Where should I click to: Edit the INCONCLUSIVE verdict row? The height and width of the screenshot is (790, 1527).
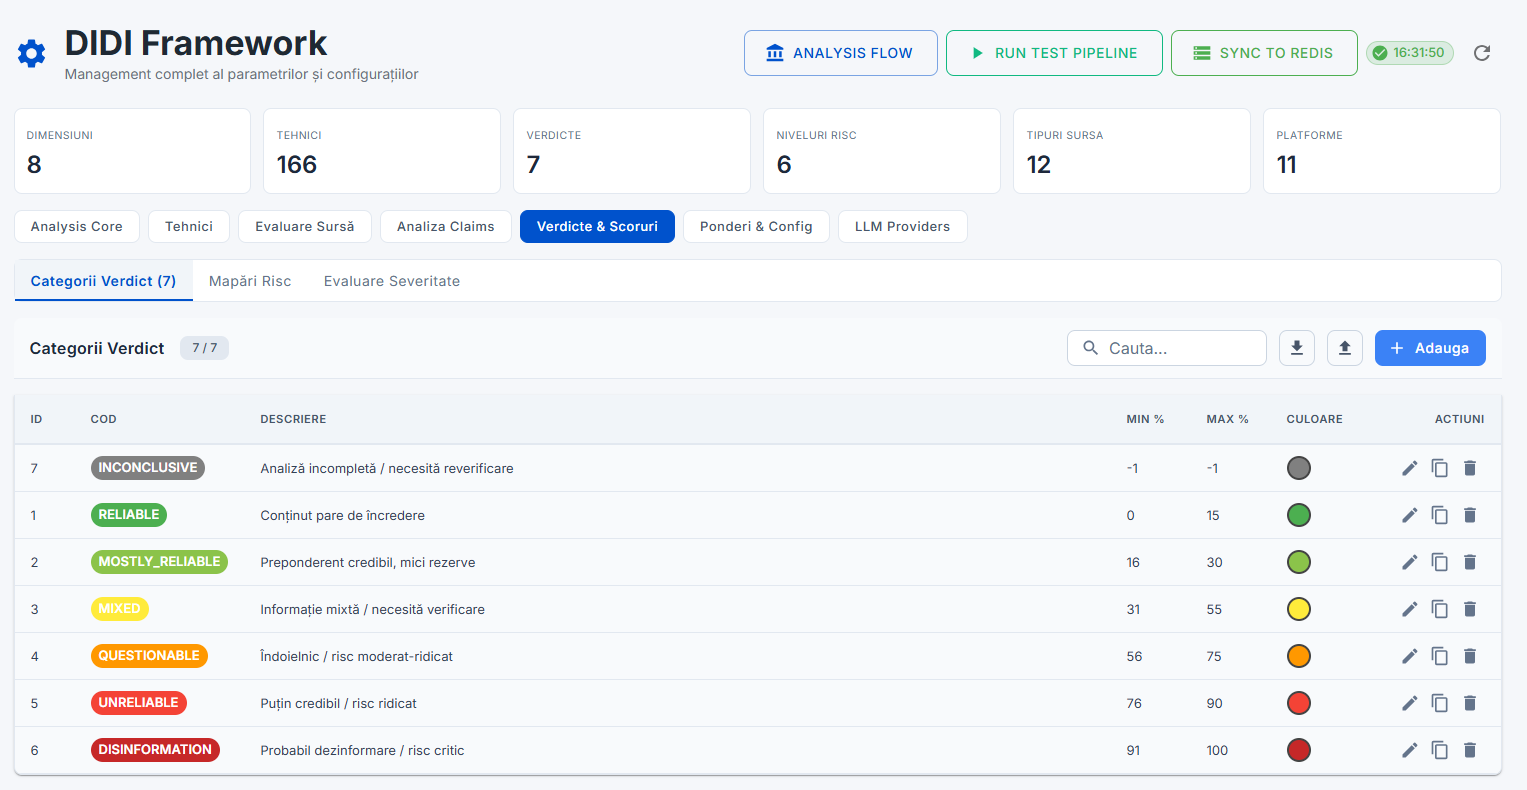(1410, 468)
